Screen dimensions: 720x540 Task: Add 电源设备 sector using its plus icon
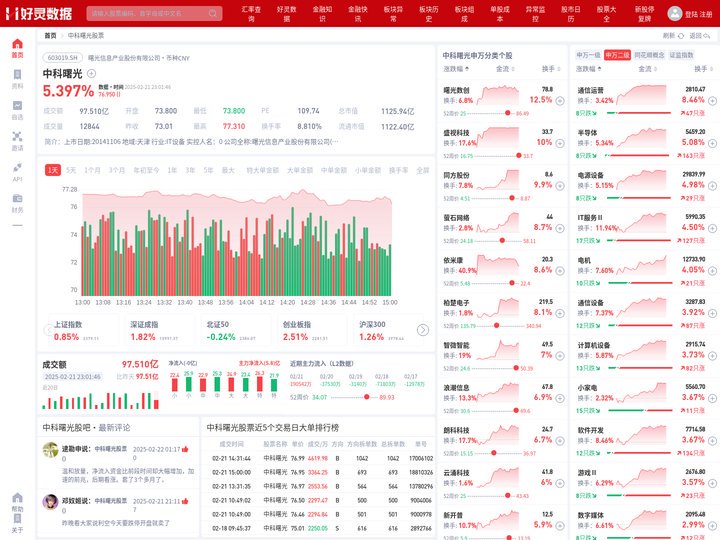point(712,186)
